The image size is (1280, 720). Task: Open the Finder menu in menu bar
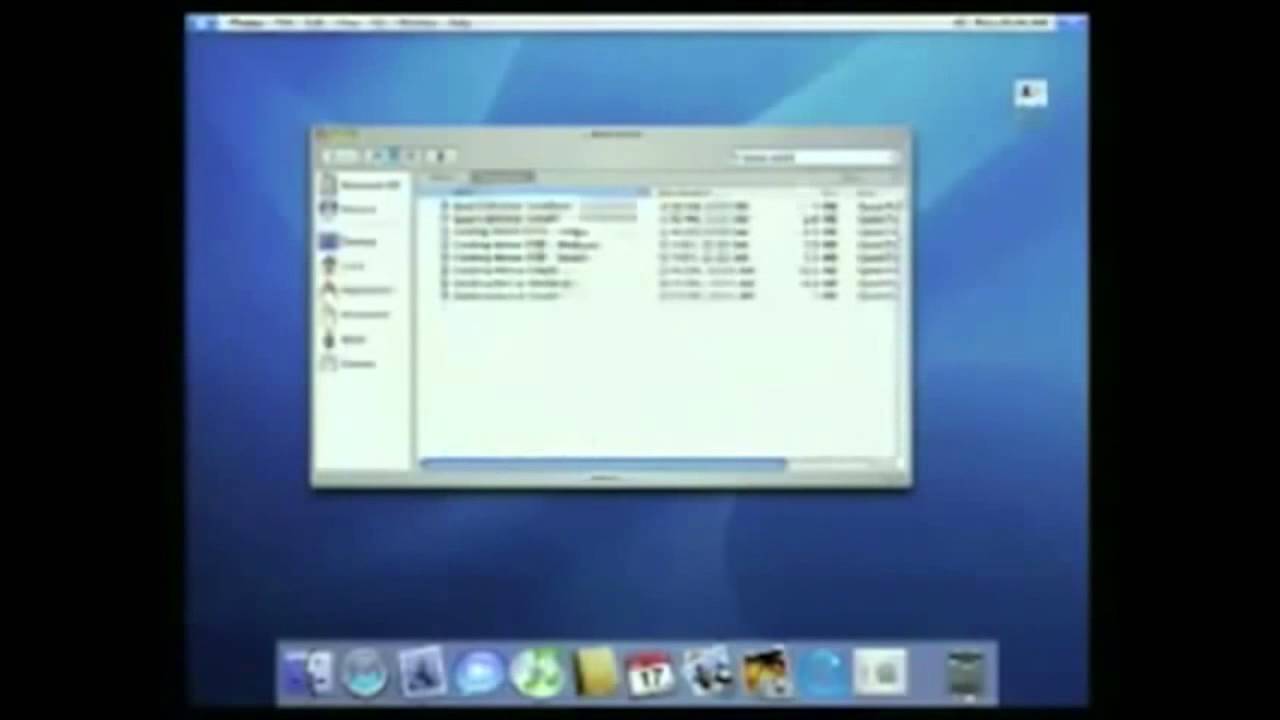pos(246,22)
